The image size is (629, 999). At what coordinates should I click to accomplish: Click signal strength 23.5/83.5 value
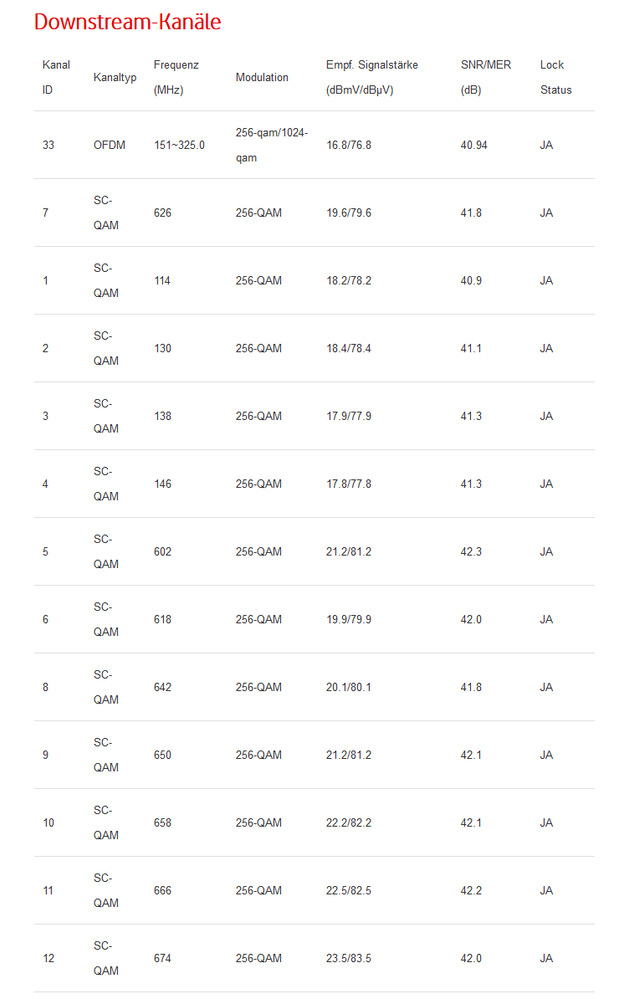pyautogui.click(x=349, y=959)
